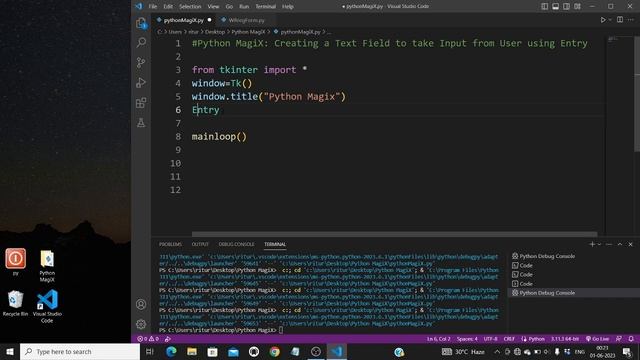
Task: Close the terminal panel
Action: [x=631, y=244]
